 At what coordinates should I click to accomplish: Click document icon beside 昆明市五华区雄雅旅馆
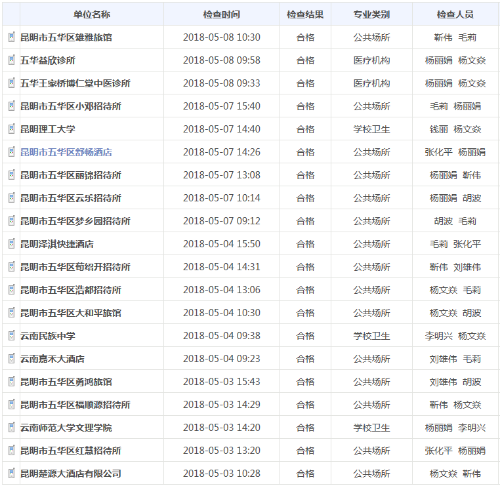tap(12, 37)
